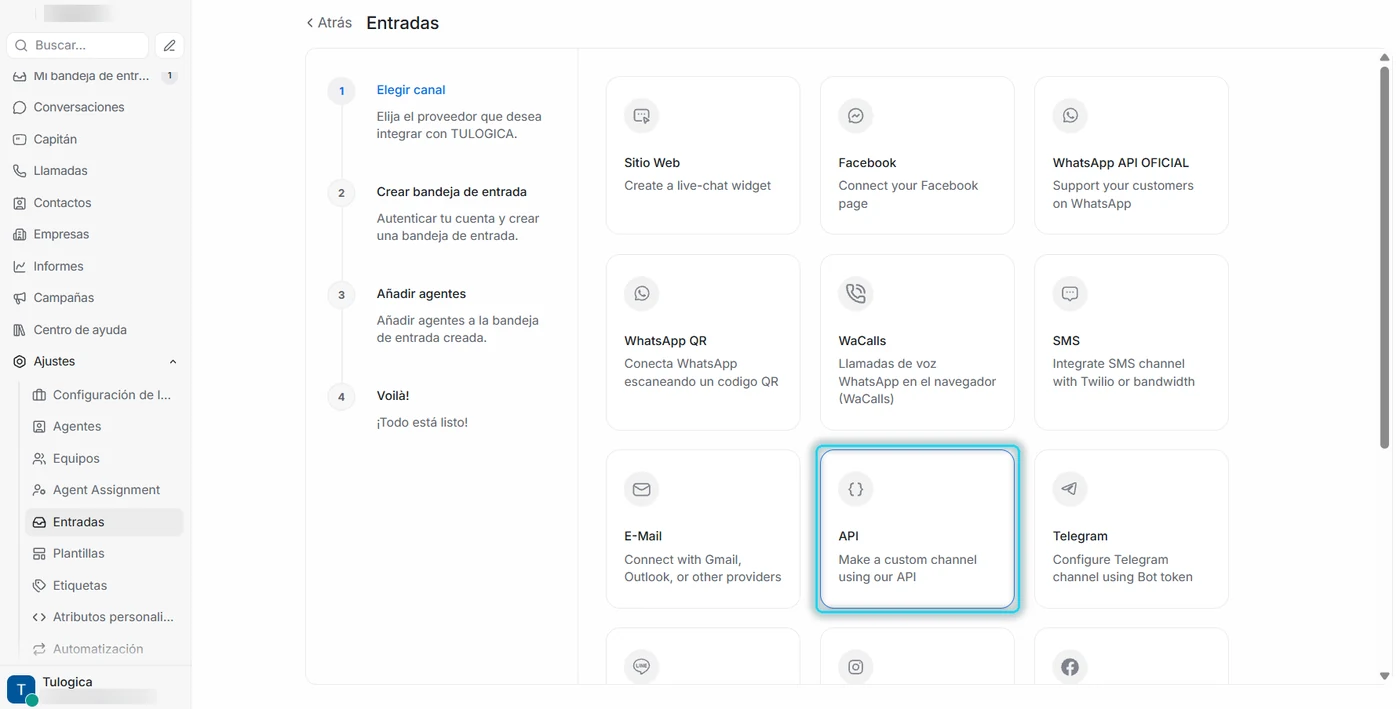
Task: Open Automatización settings
Action: 103,649
